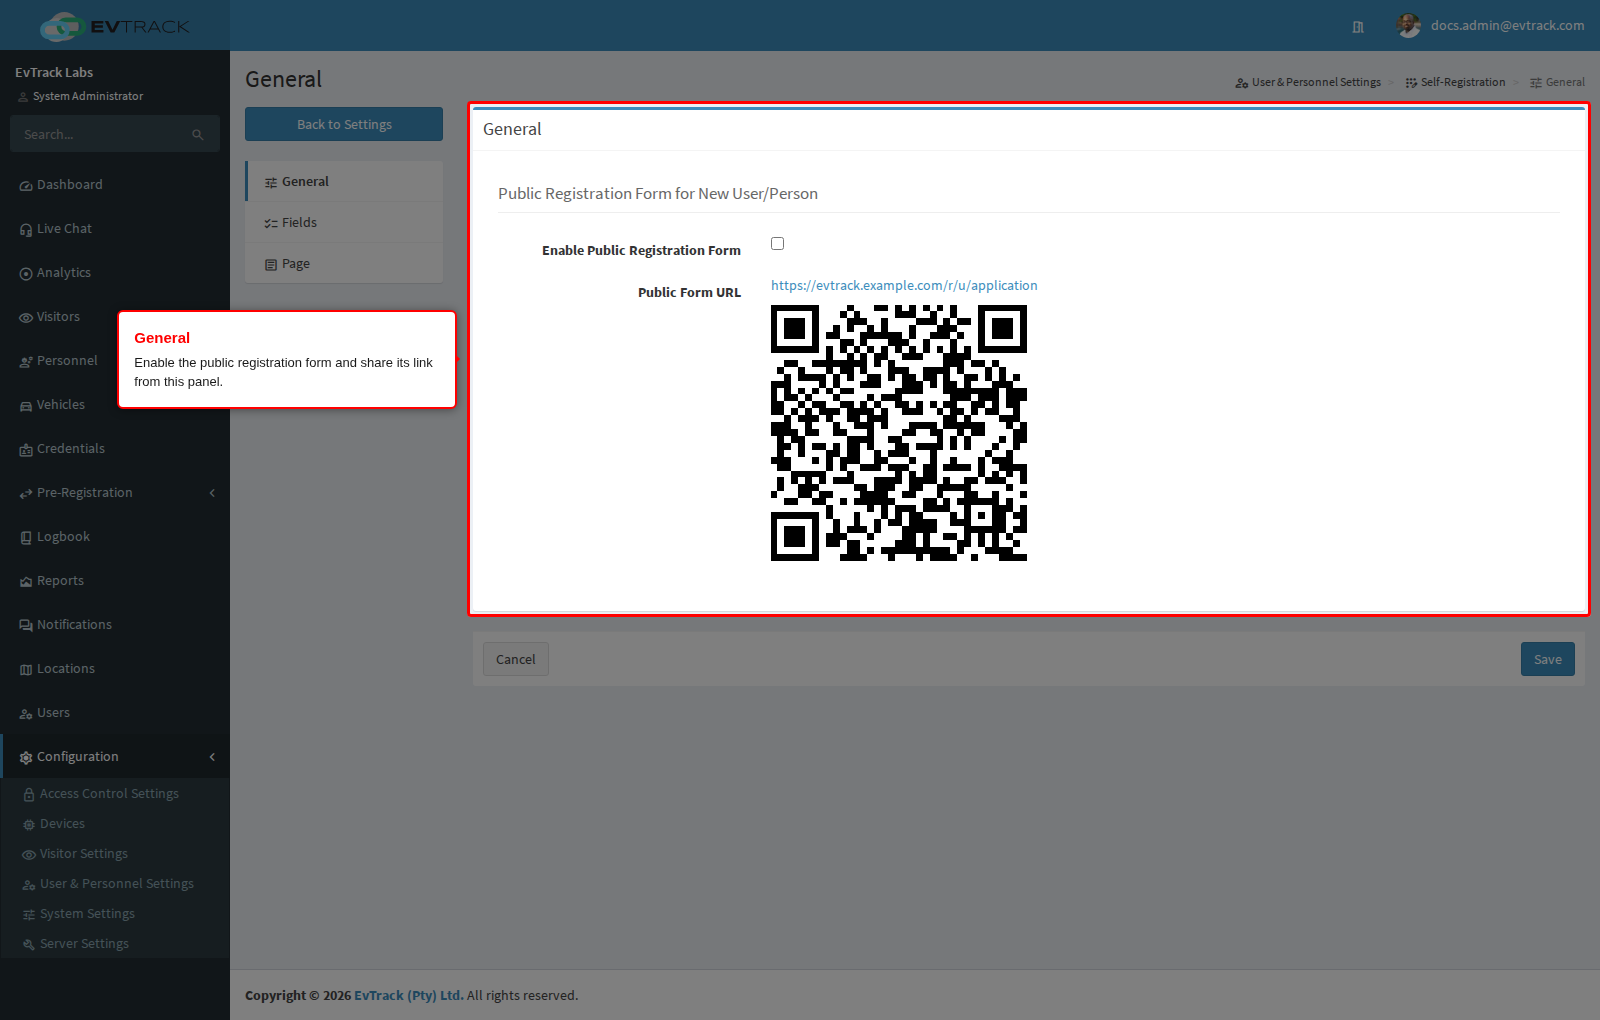Click the Logbook book icon

pyautogui.click(x=26, y=538)
